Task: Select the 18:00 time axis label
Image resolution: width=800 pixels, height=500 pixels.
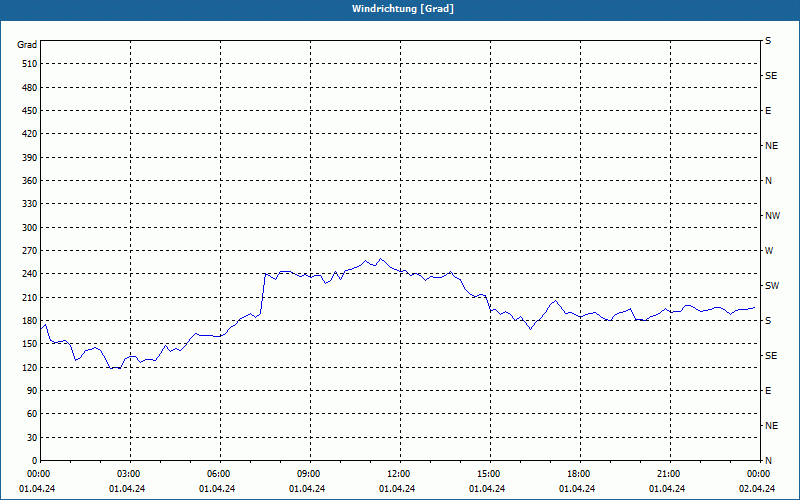Action: (x=580, y=474)
